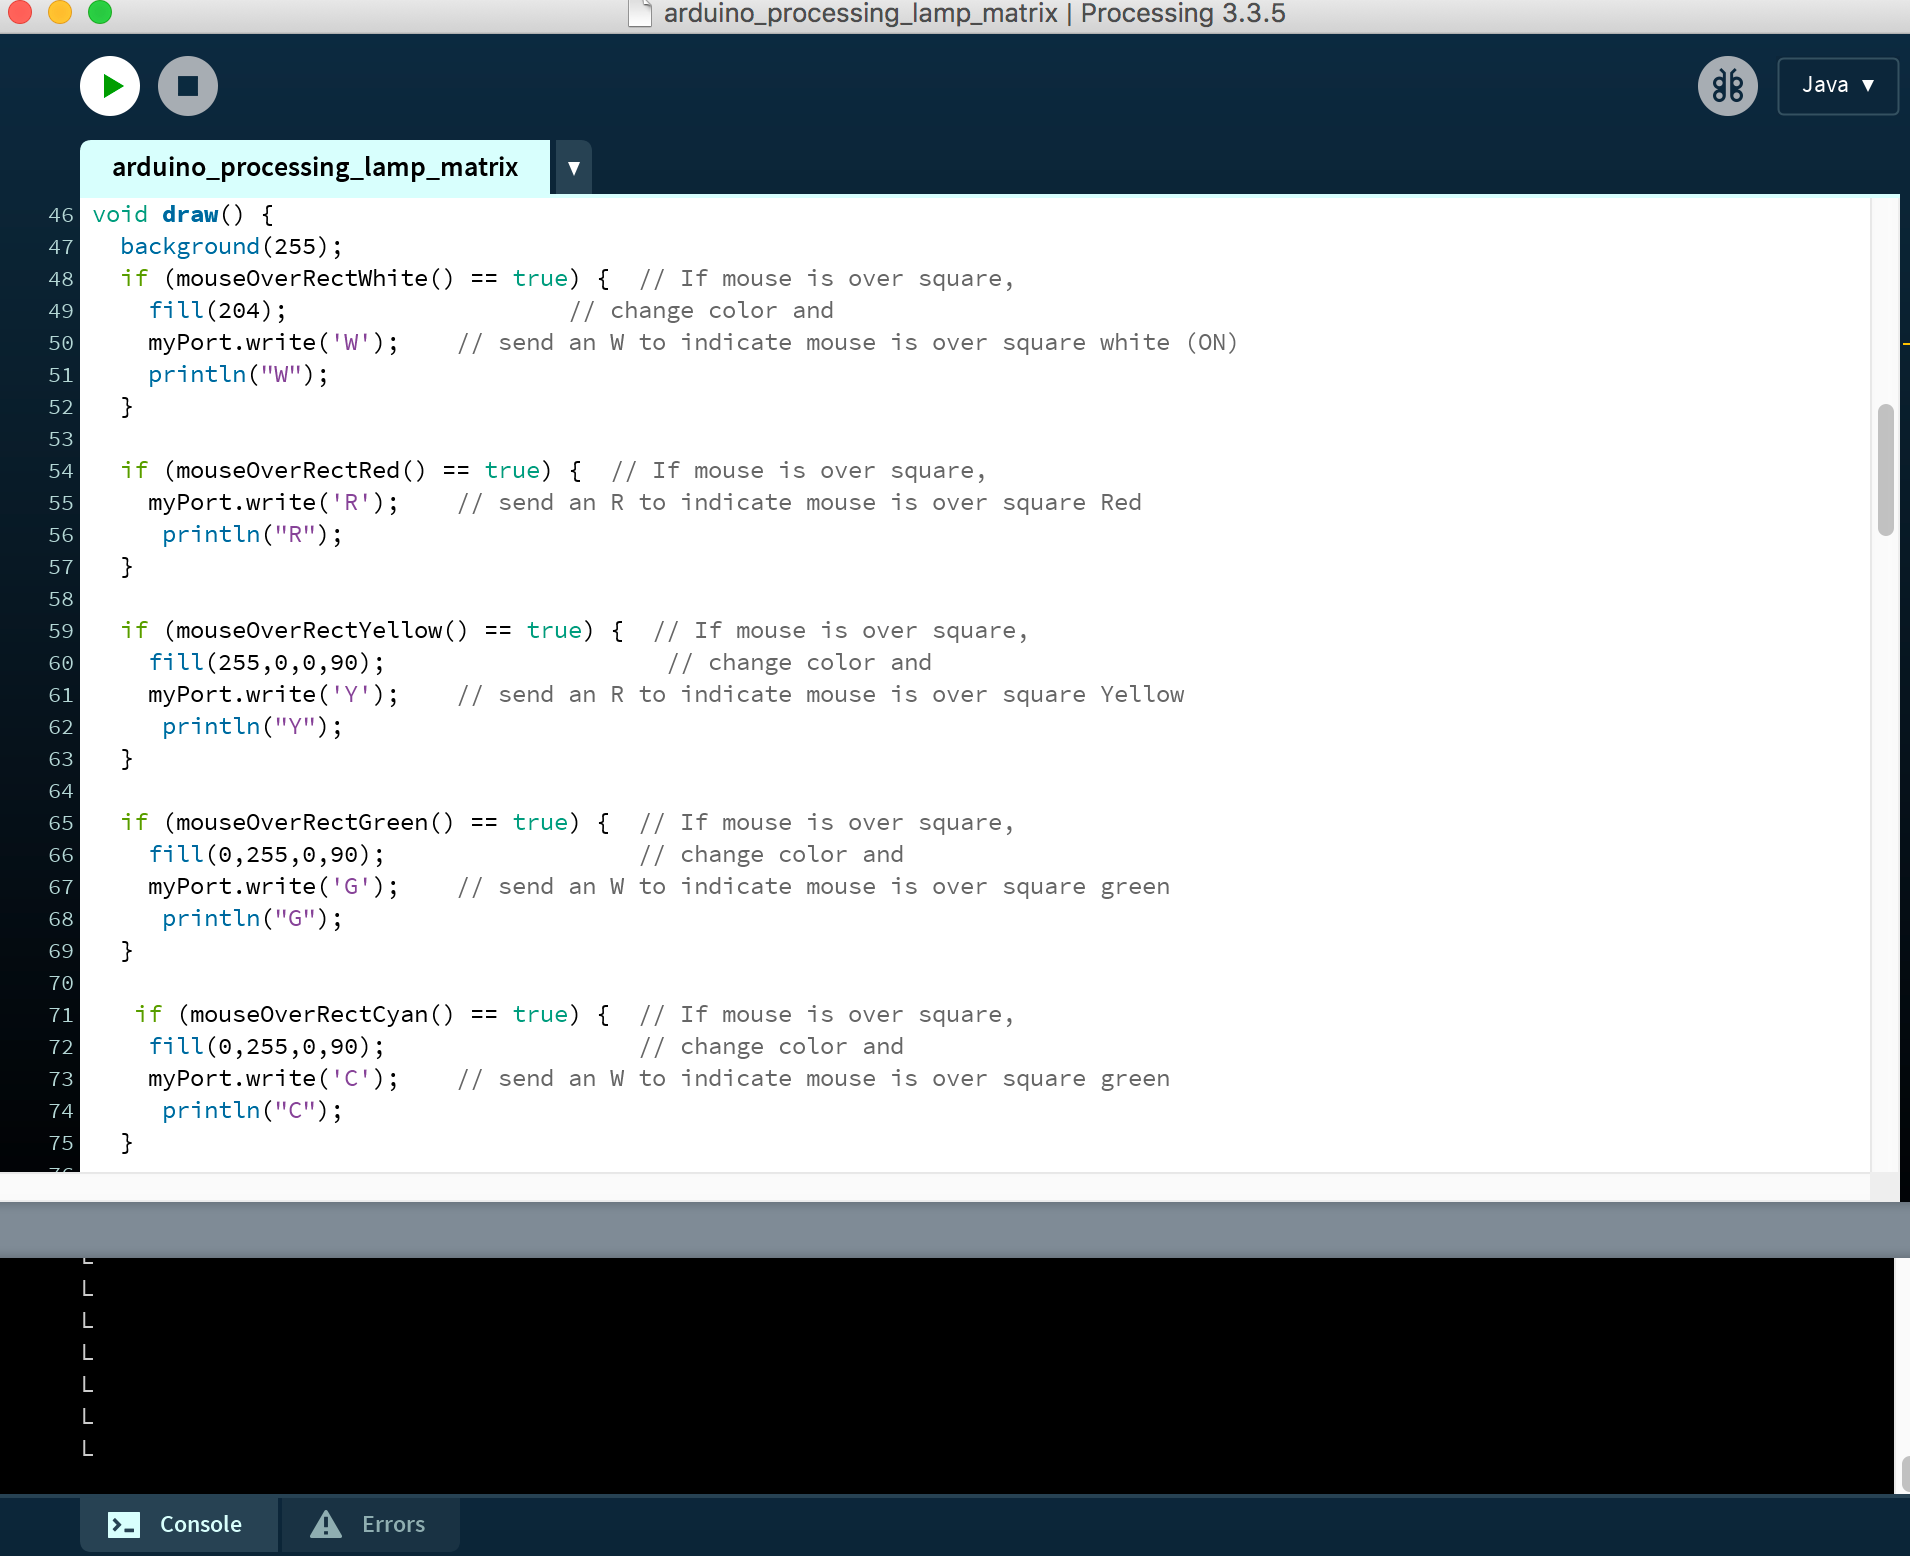The image size is (1910, 1556).
Task: Place cursor on 'background(255);' line
Action: pyautogui.click(x=231, y=246)
